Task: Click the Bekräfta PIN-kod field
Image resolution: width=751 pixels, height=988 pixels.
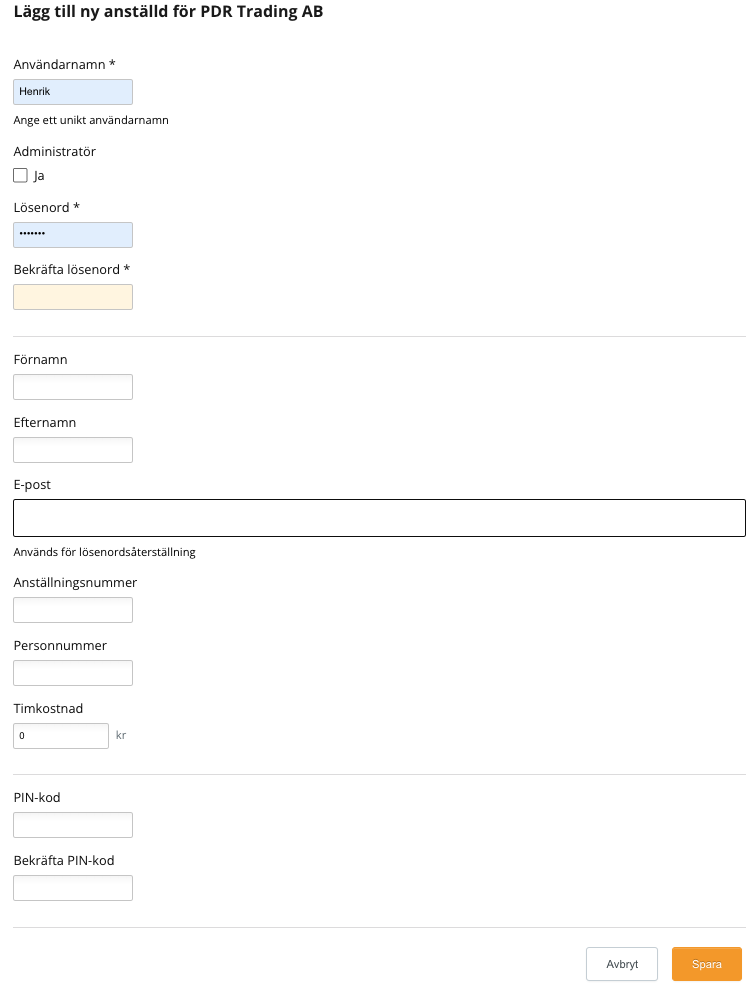Action: (73, 888)
